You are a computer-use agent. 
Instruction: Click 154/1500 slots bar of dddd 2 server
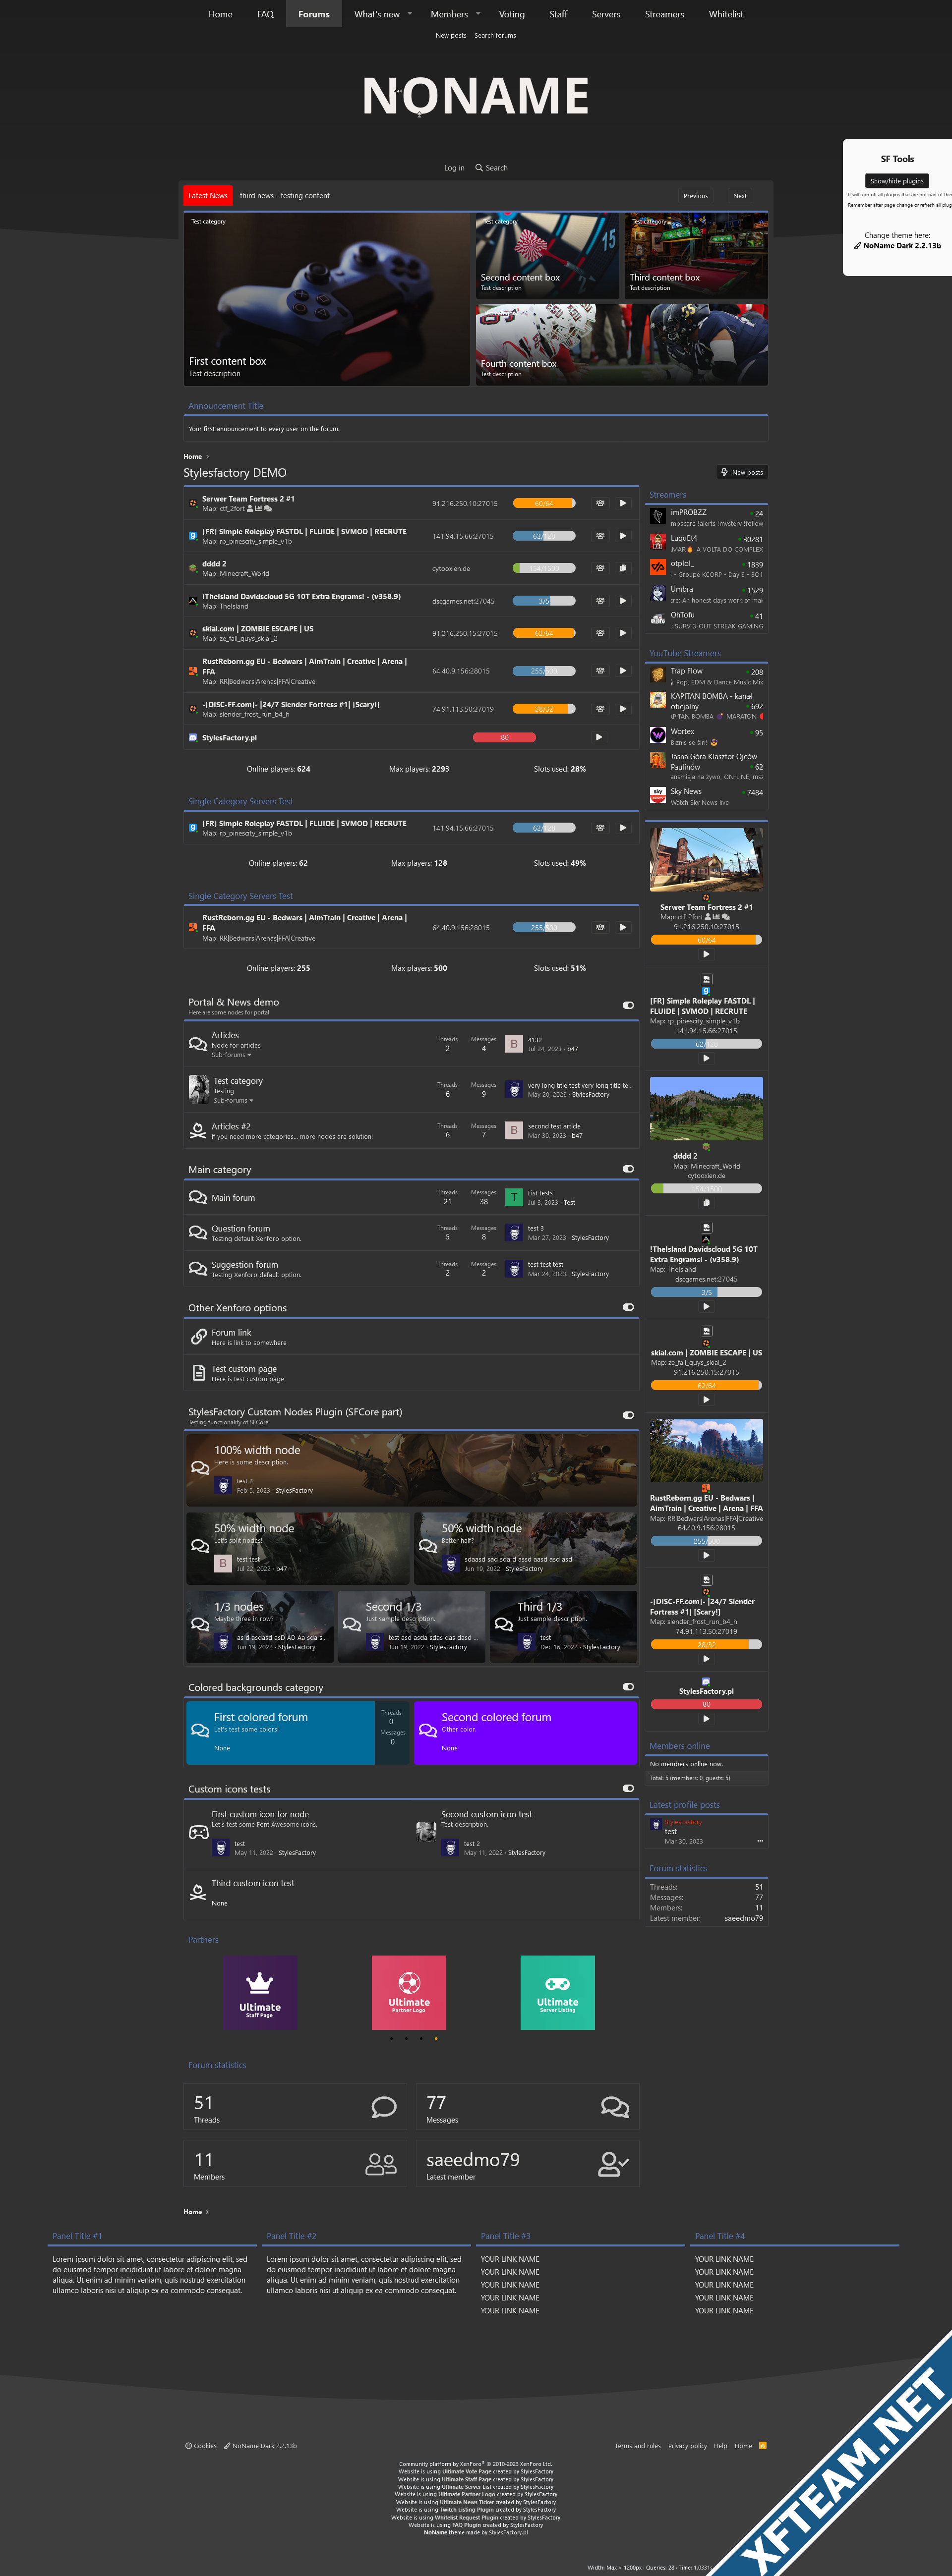coord(544,568)
